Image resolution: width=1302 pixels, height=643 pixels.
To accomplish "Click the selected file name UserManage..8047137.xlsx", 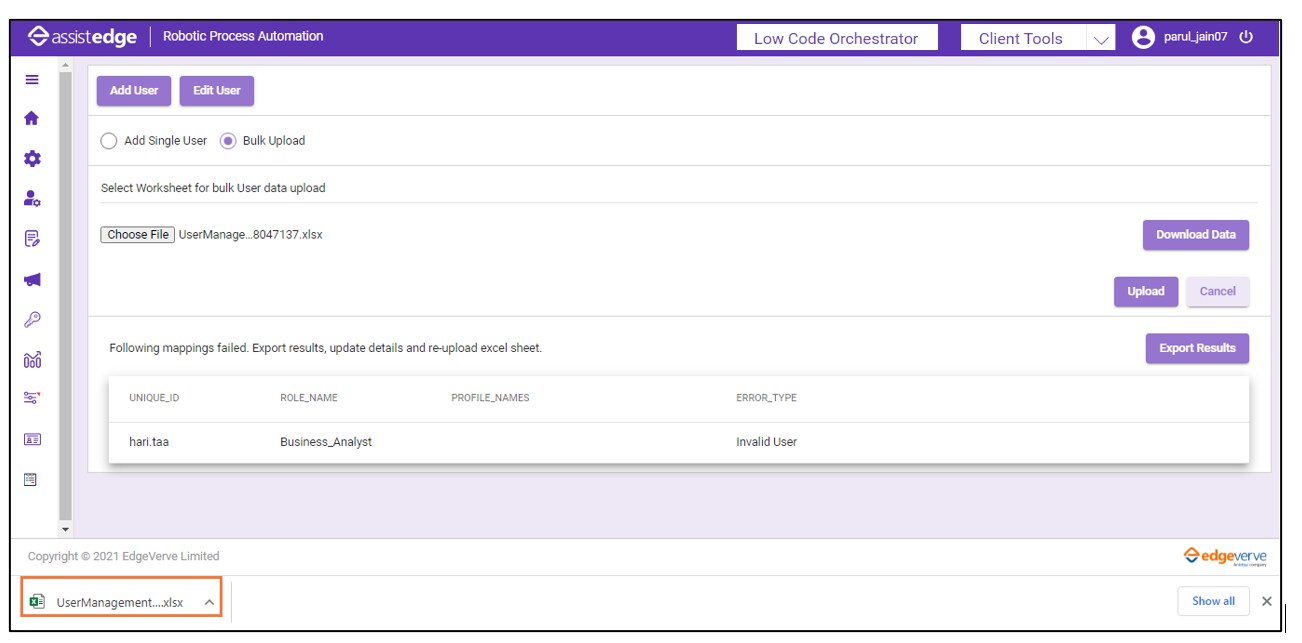I will [250, 235].
